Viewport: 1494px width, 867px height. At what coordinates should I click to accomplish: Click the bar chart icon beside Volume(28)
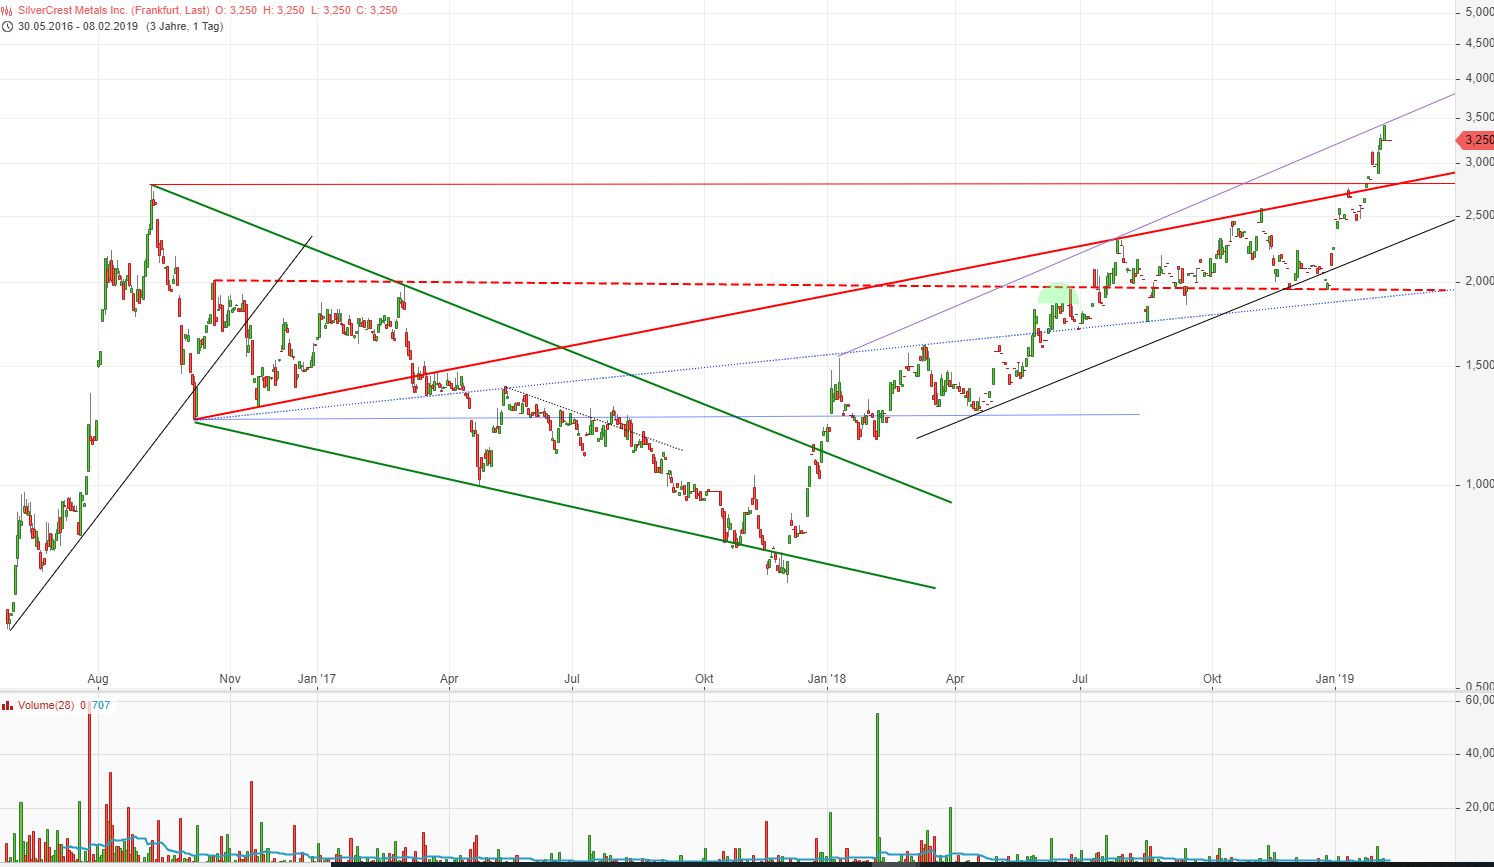8,705
